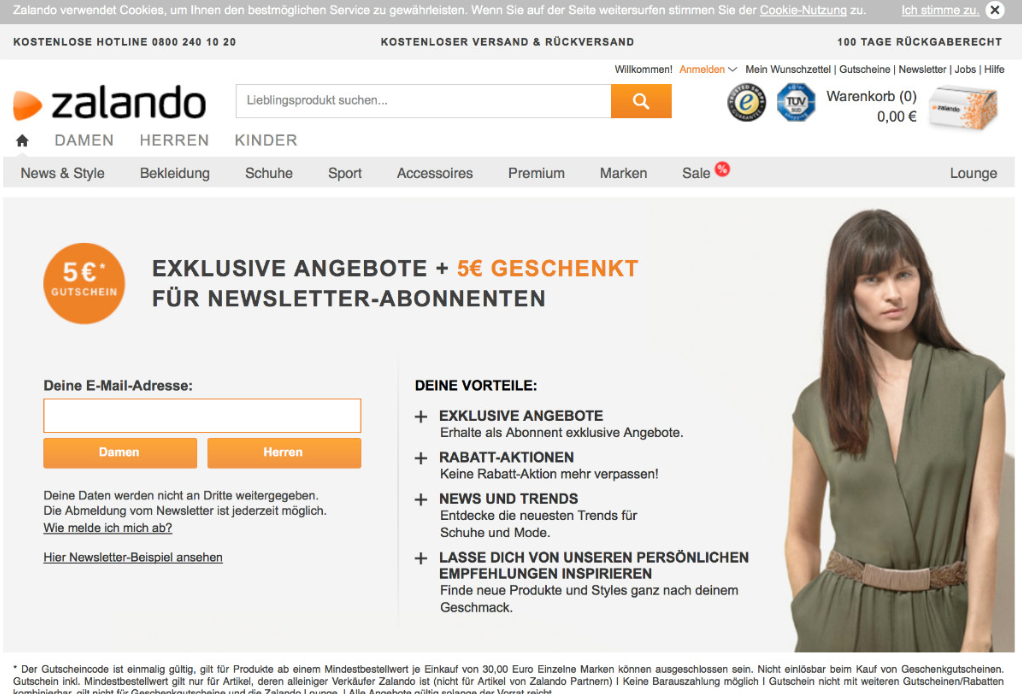The image size is (1022, 694).
Task: Open the TÜV certification badge
Action: click(796, 102)
